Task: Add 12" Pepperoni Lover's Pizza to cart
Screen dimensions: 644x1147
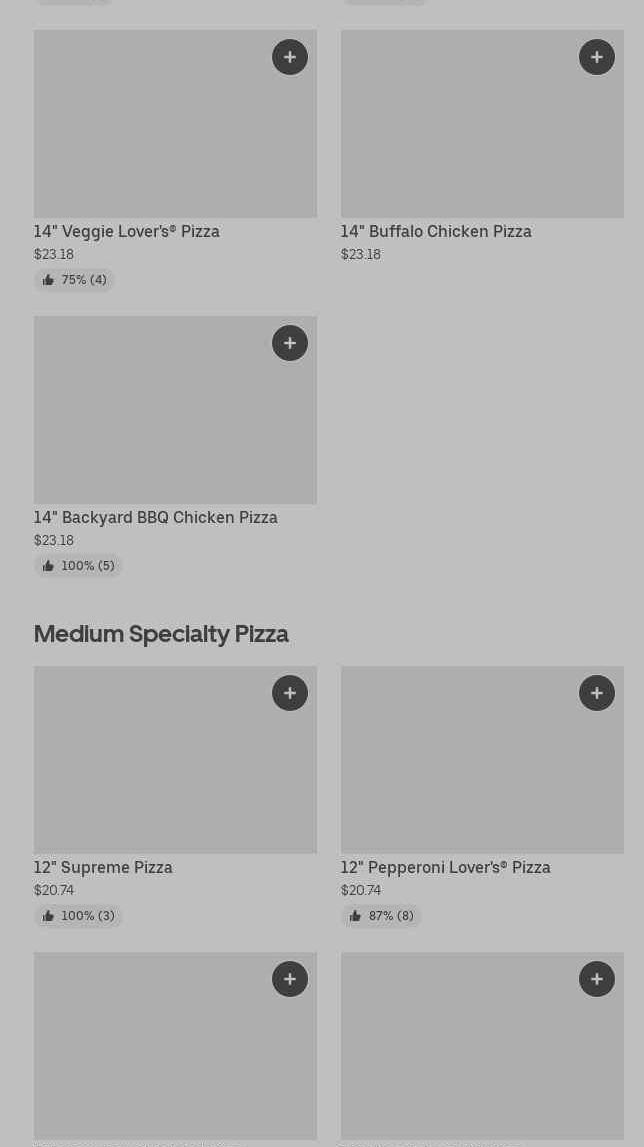Action: tap(597, 693)
